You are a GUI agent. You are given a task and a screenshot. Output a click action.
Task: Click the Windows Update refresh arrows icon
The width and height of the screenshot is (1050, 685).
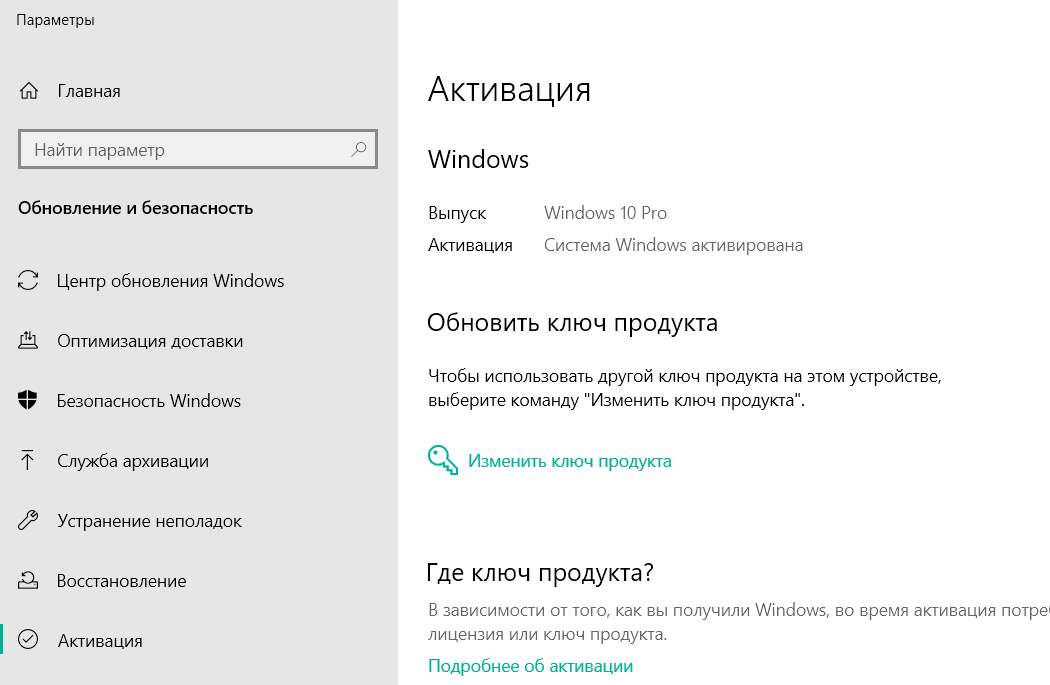click(x=28, y=280)
